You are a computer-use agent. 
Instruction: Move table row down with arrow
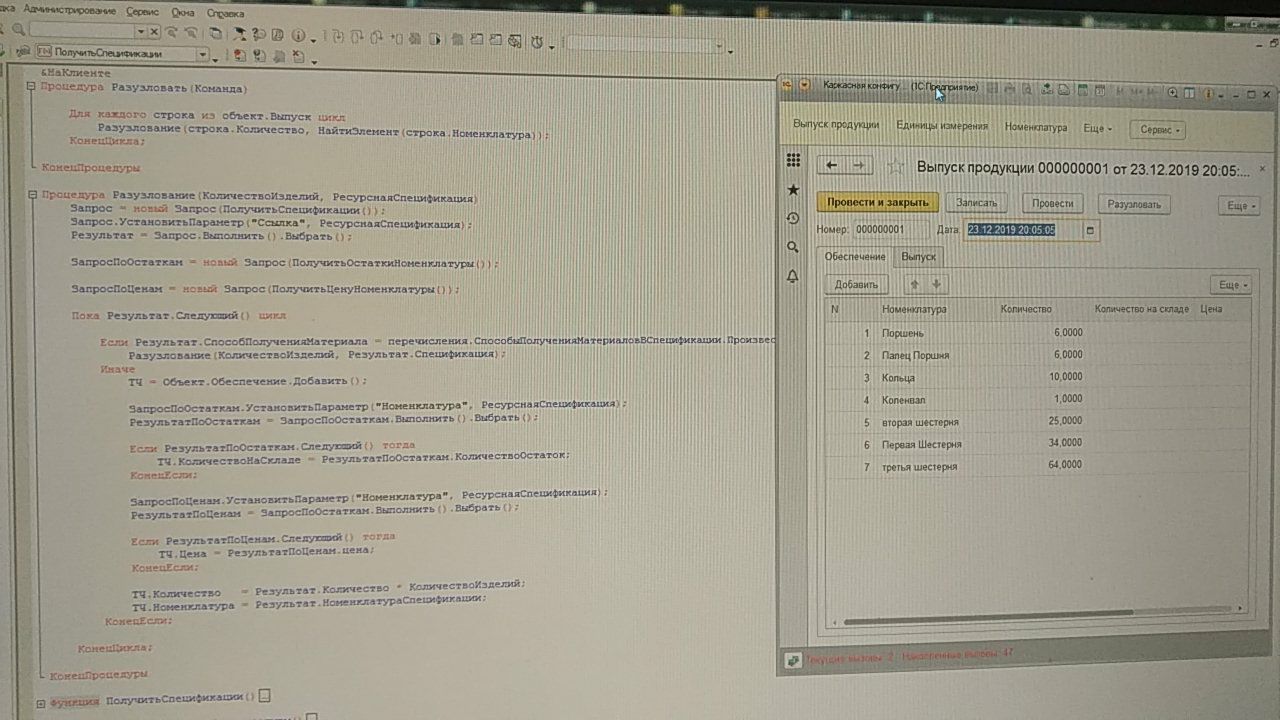click(935, 285)
